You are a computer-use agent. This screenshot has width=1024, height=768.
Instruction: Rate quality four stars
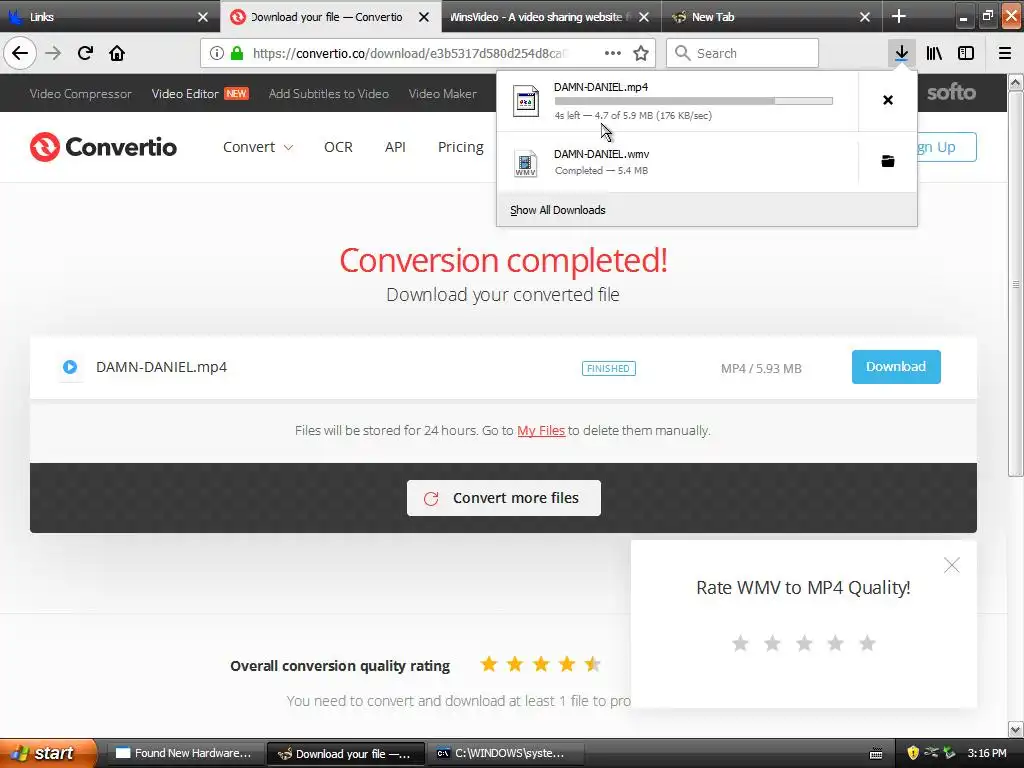(835, 643)
